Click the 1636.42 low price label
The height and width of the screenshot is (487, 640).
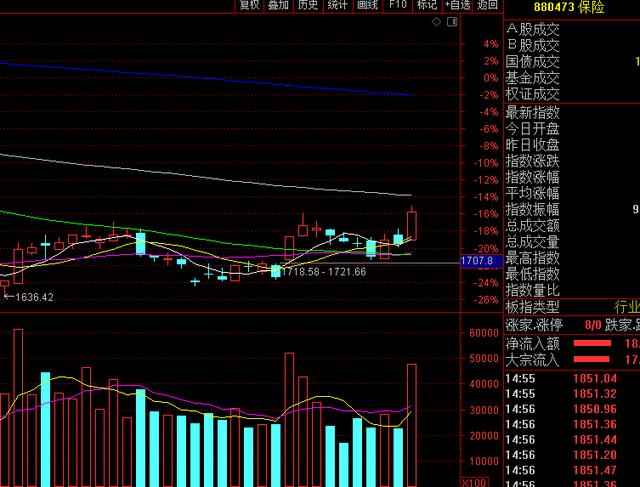click(29, 297)
